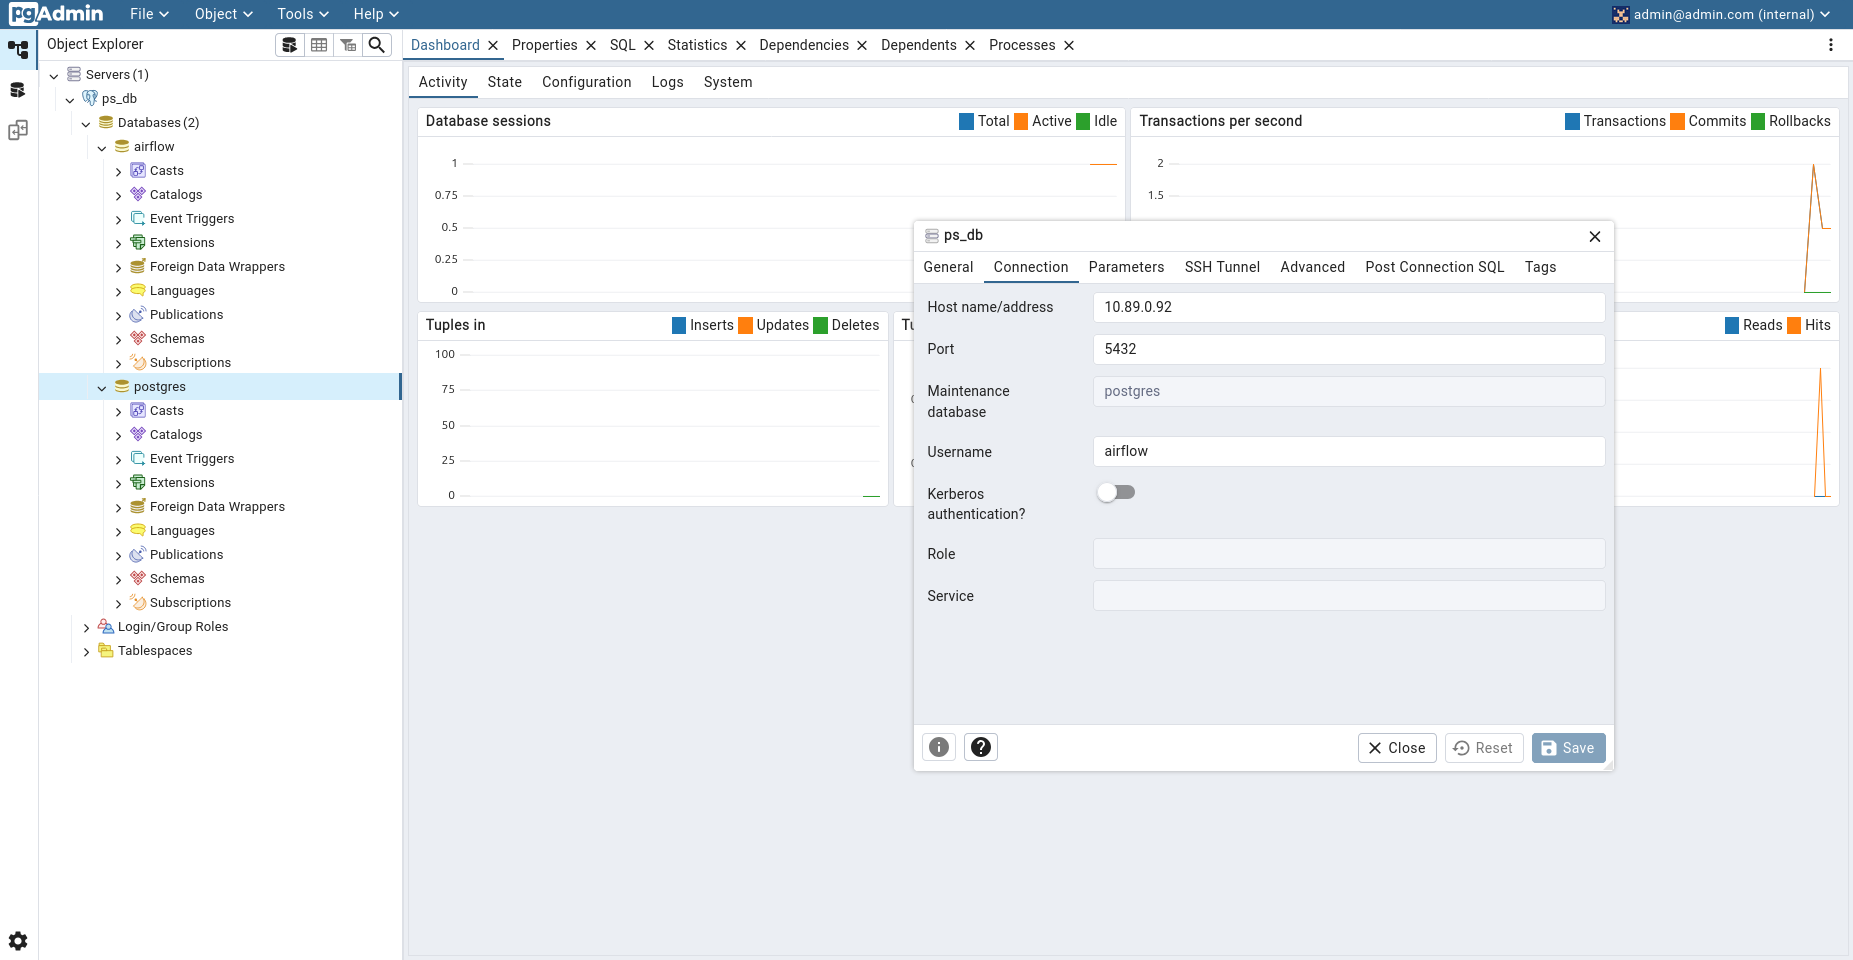This screenshot has height=960, width=1853.
Task: Close the Dependents tab
Action: point(970,45)
